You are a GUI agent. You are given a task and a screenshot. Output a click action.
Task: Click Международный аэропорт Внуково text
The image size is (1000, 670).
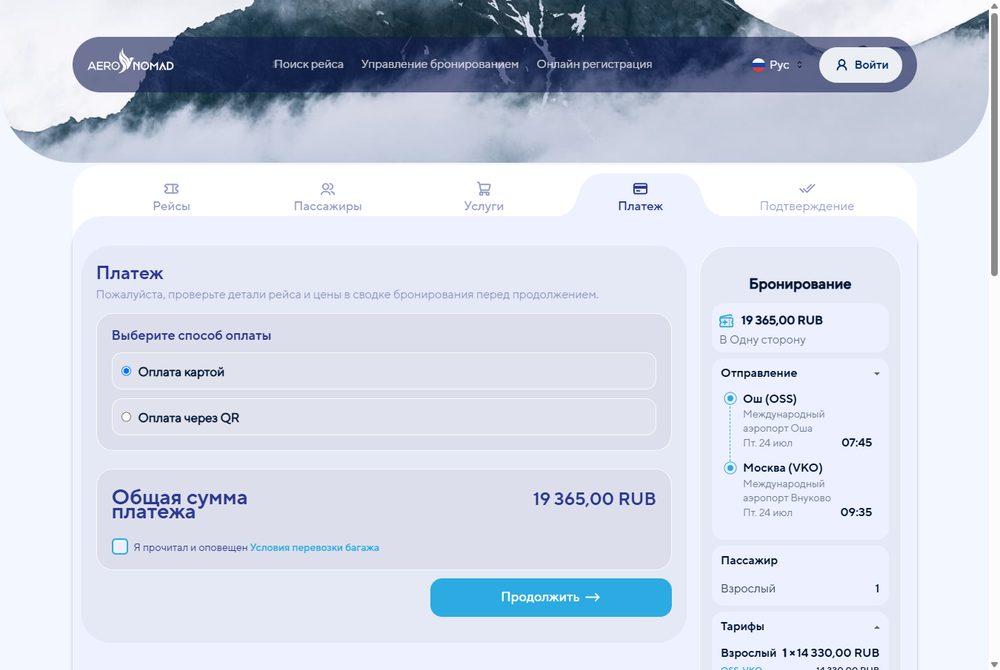[786, 491]
